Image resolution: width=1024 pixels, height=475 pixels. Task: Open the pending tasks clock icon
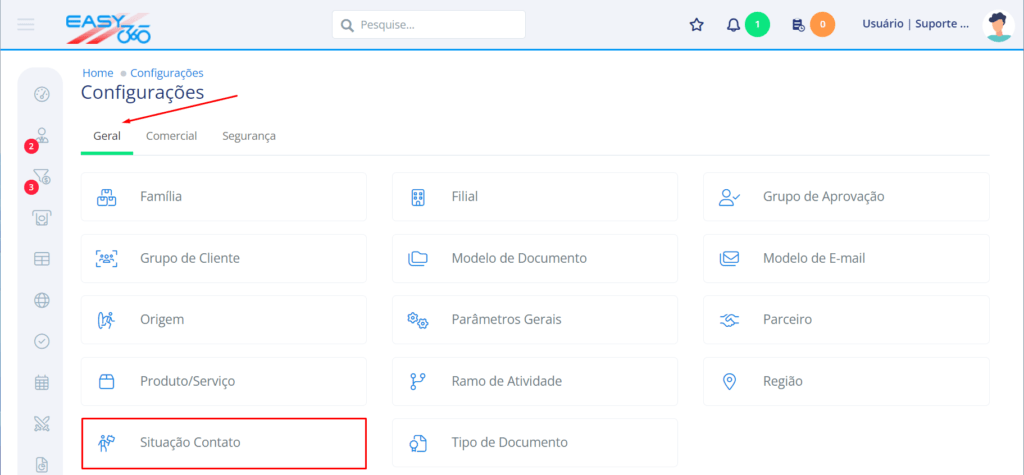tap(798, 25)
